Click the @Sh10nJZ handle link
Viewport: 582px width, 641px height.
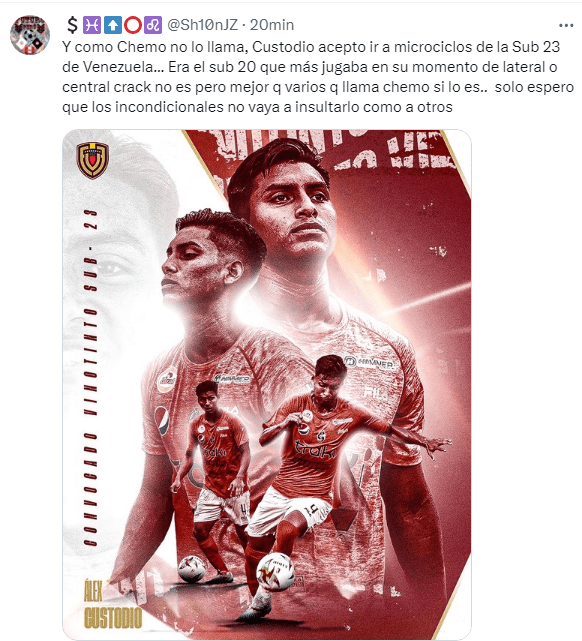click(x=202, y=25)
